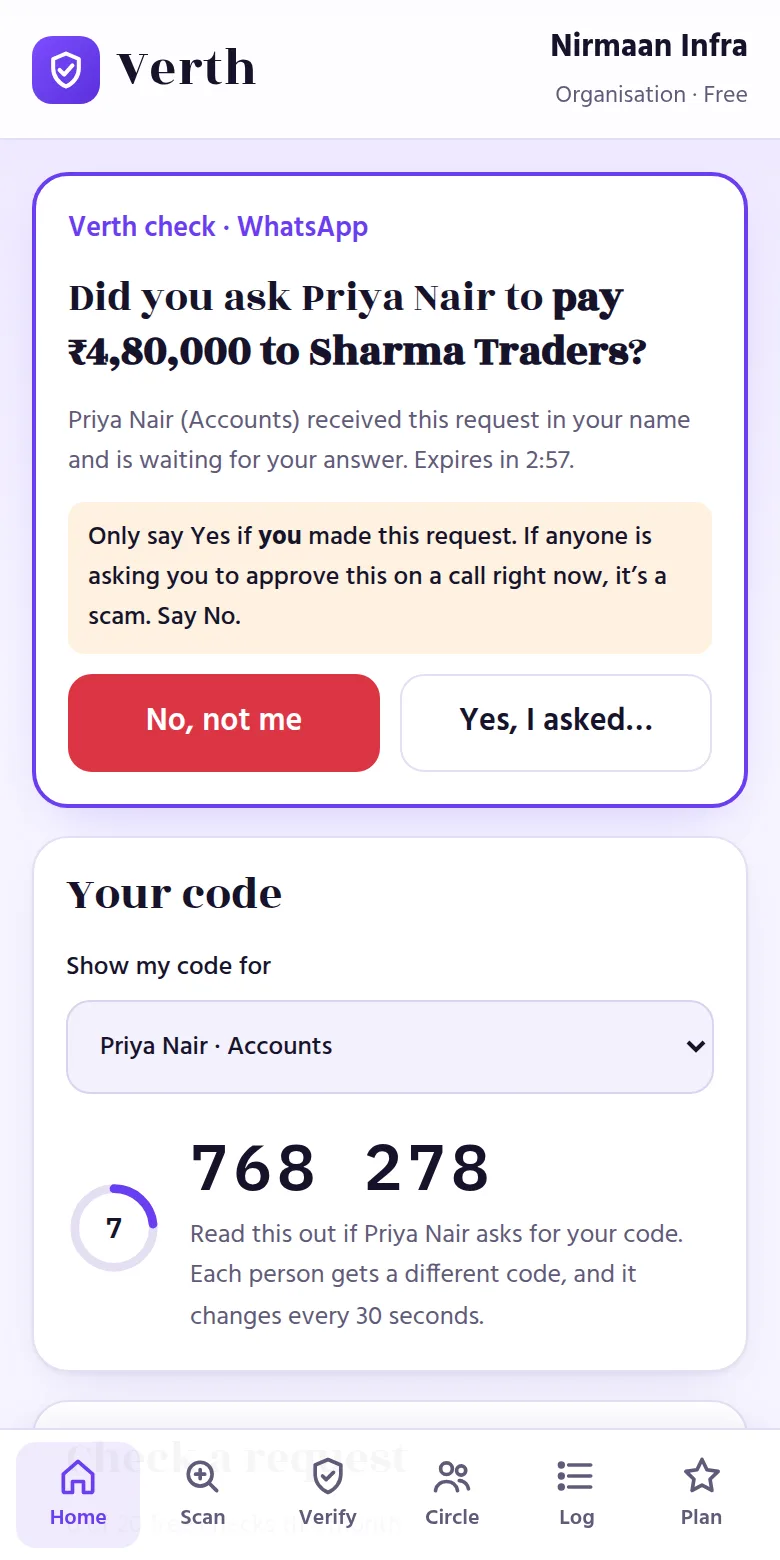Click the orange scam warning notice

pyautogui.click(x=390, y=577)
